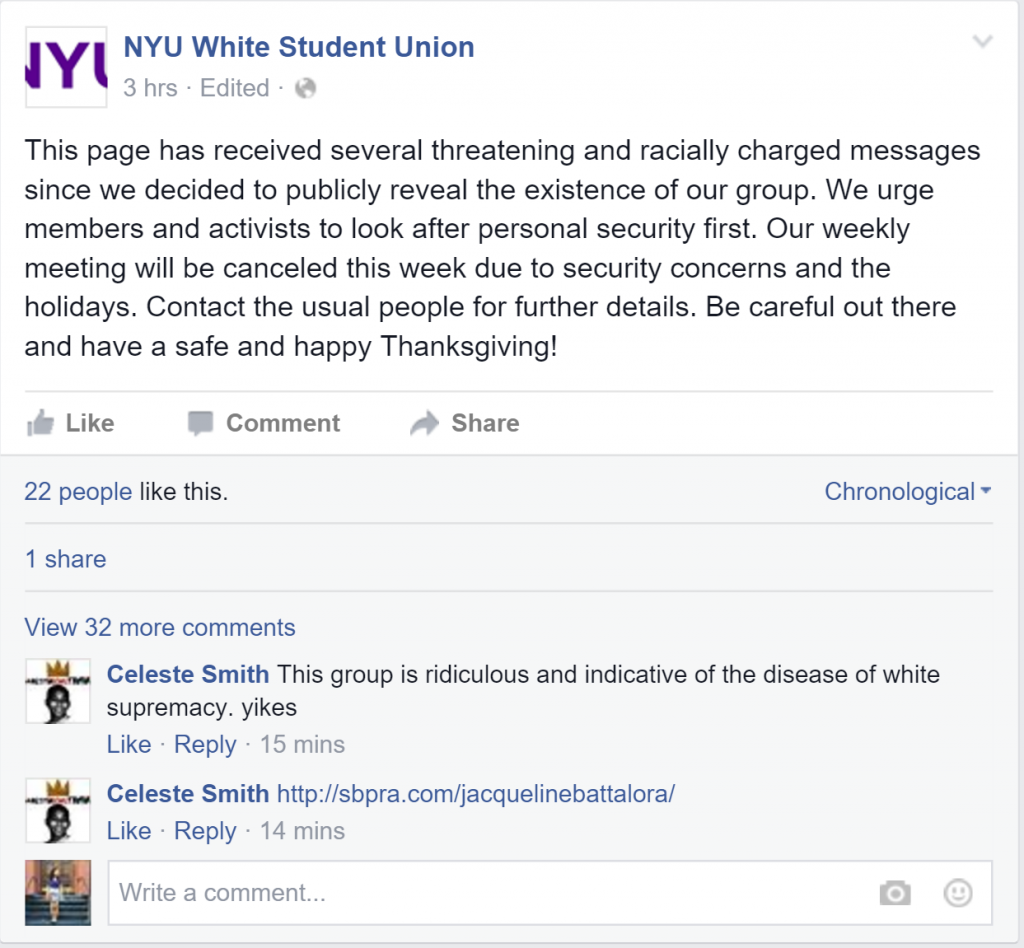Like the 15 mins comment

[x=129, y=744]
